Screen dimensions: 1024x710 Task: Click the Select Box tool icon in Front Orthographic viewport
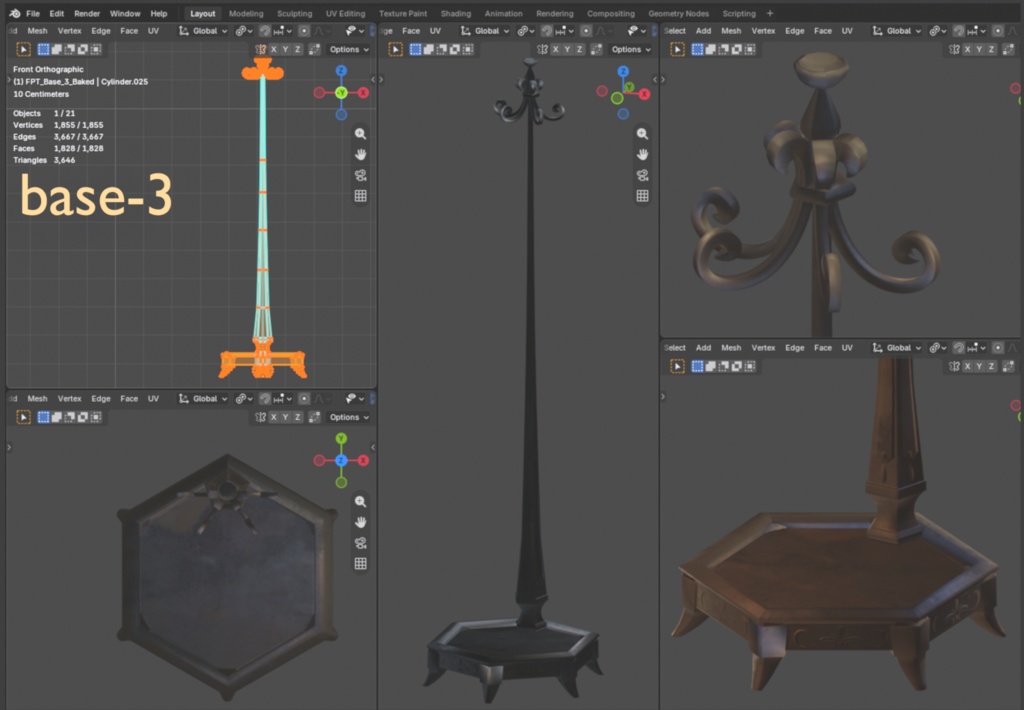pyautogui.click(x=24, y=50)
